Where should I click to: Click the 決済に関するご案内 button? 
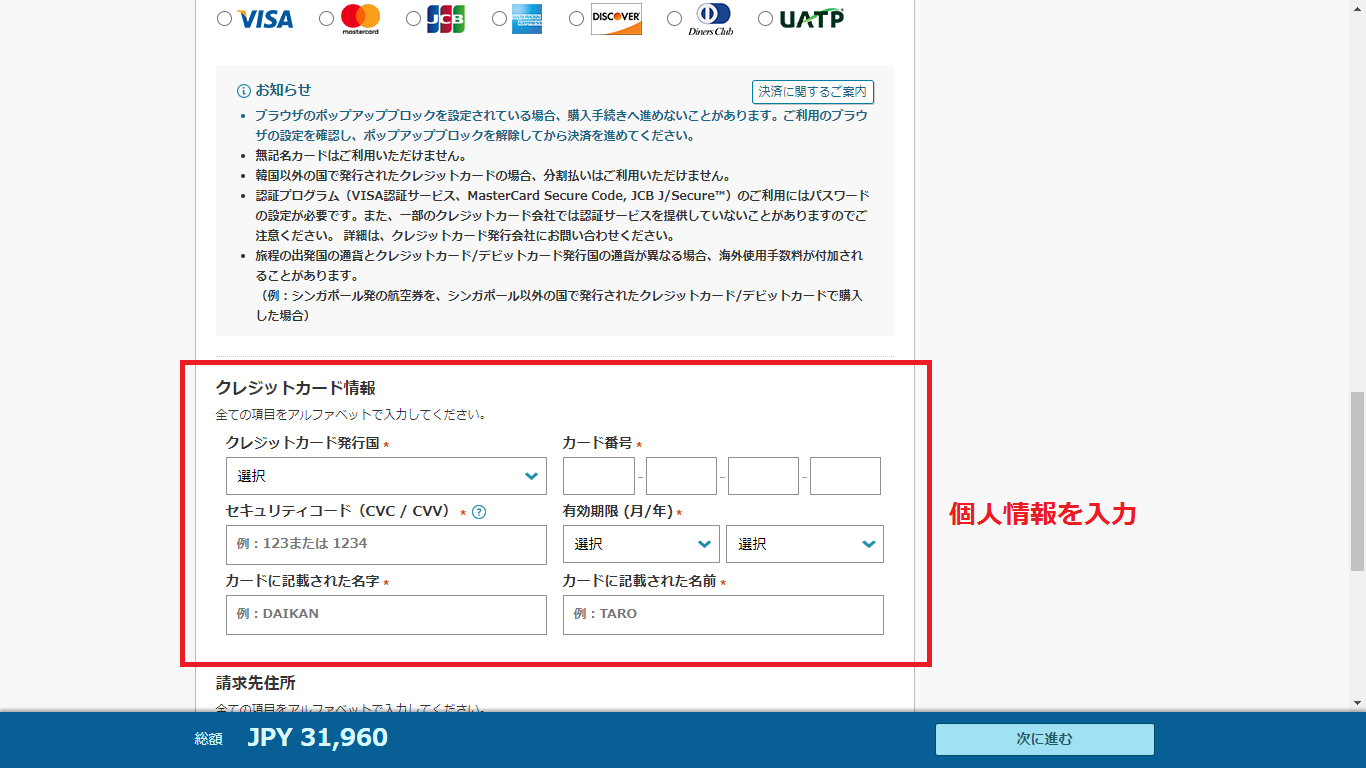click(813, 92)
